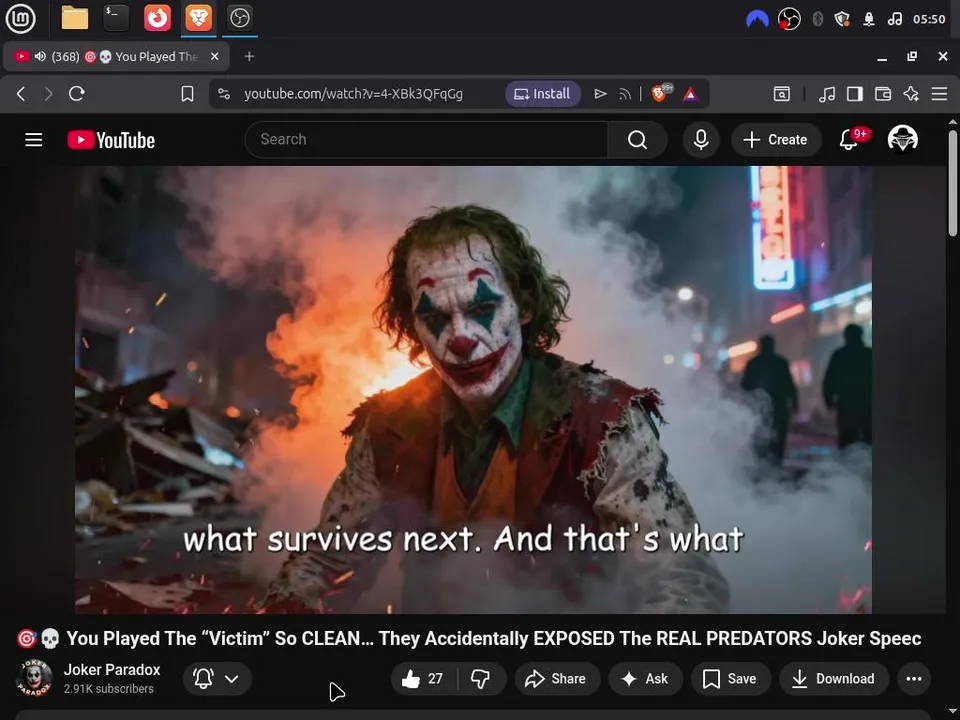
Task: Open the tab search toolbar icon
Action: tap(781, 94)
